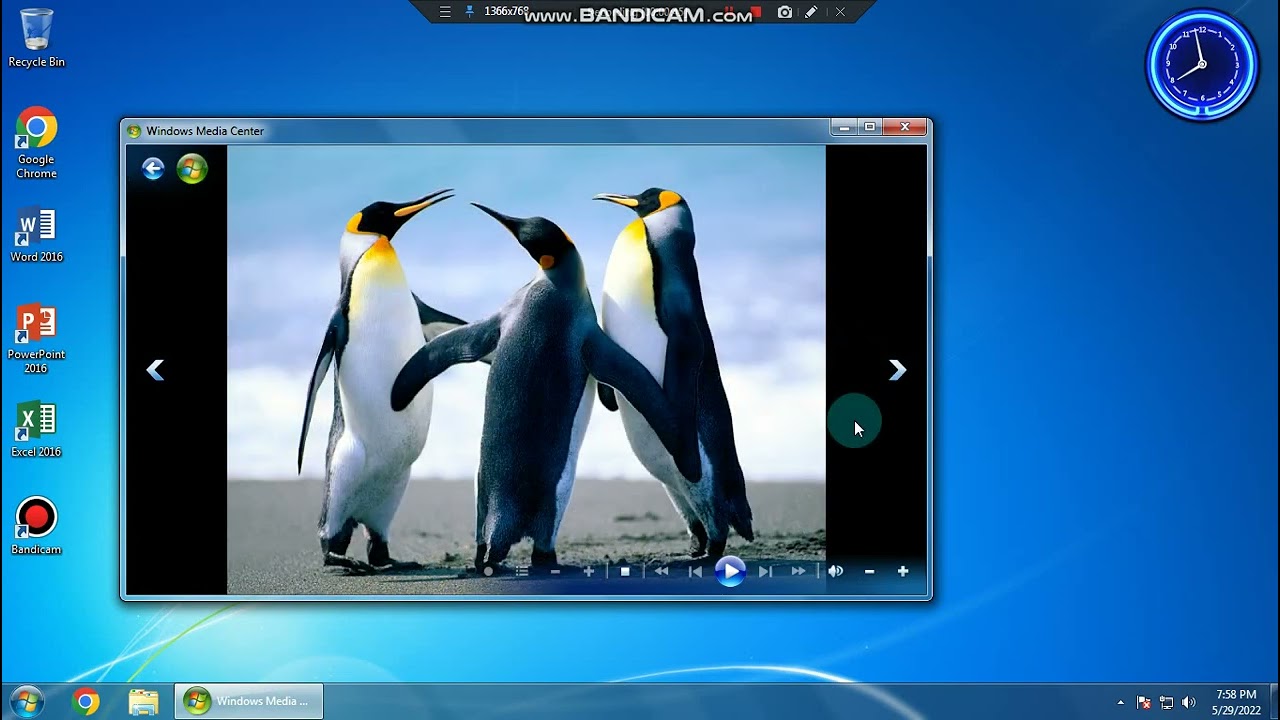Click channel down minus next to guide icon
The image size is (1280, 720).
pos(555,572)
